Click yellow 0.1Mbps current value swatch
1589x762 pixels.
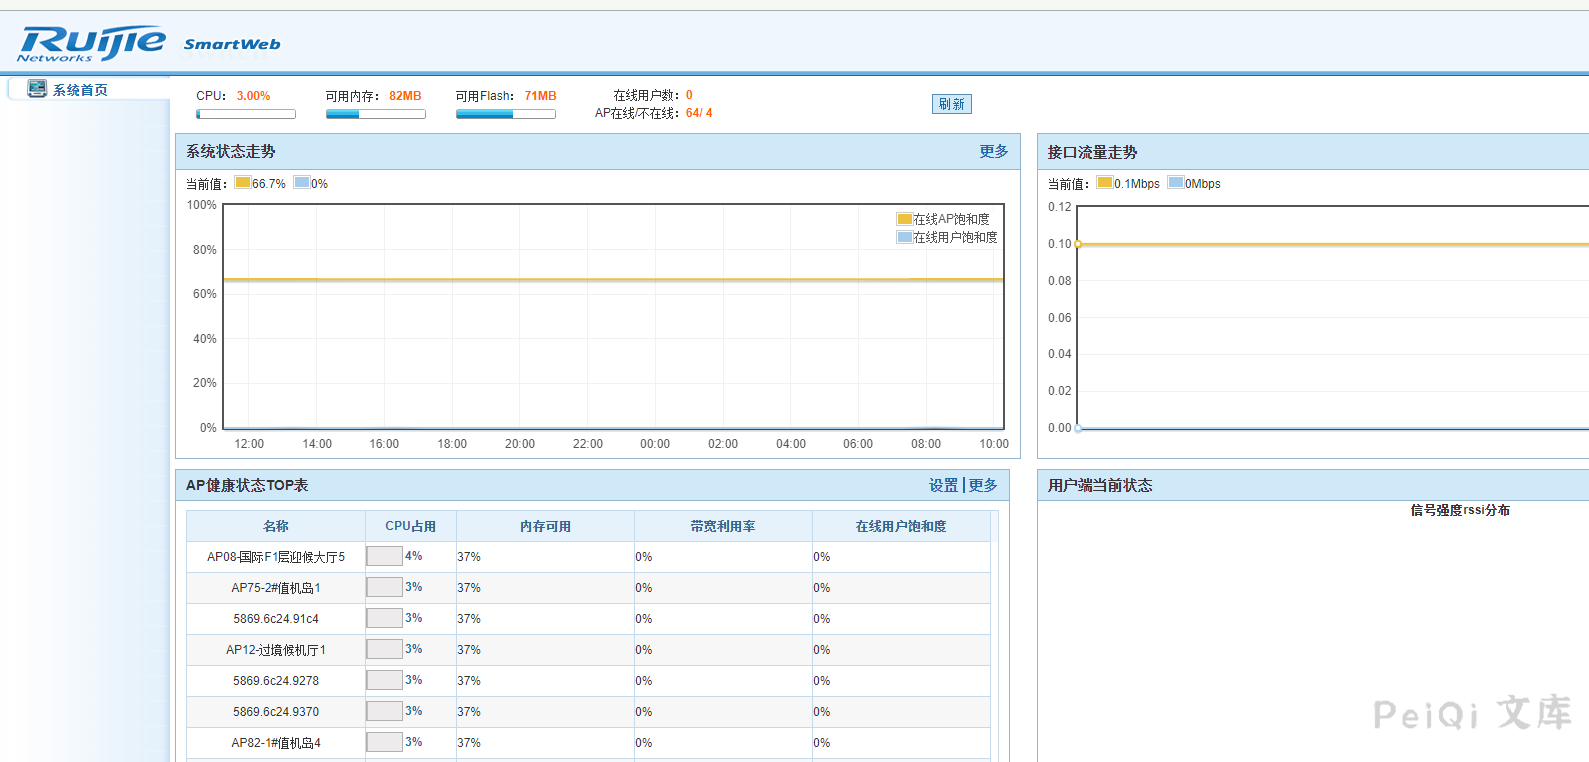click(1104, 183)
